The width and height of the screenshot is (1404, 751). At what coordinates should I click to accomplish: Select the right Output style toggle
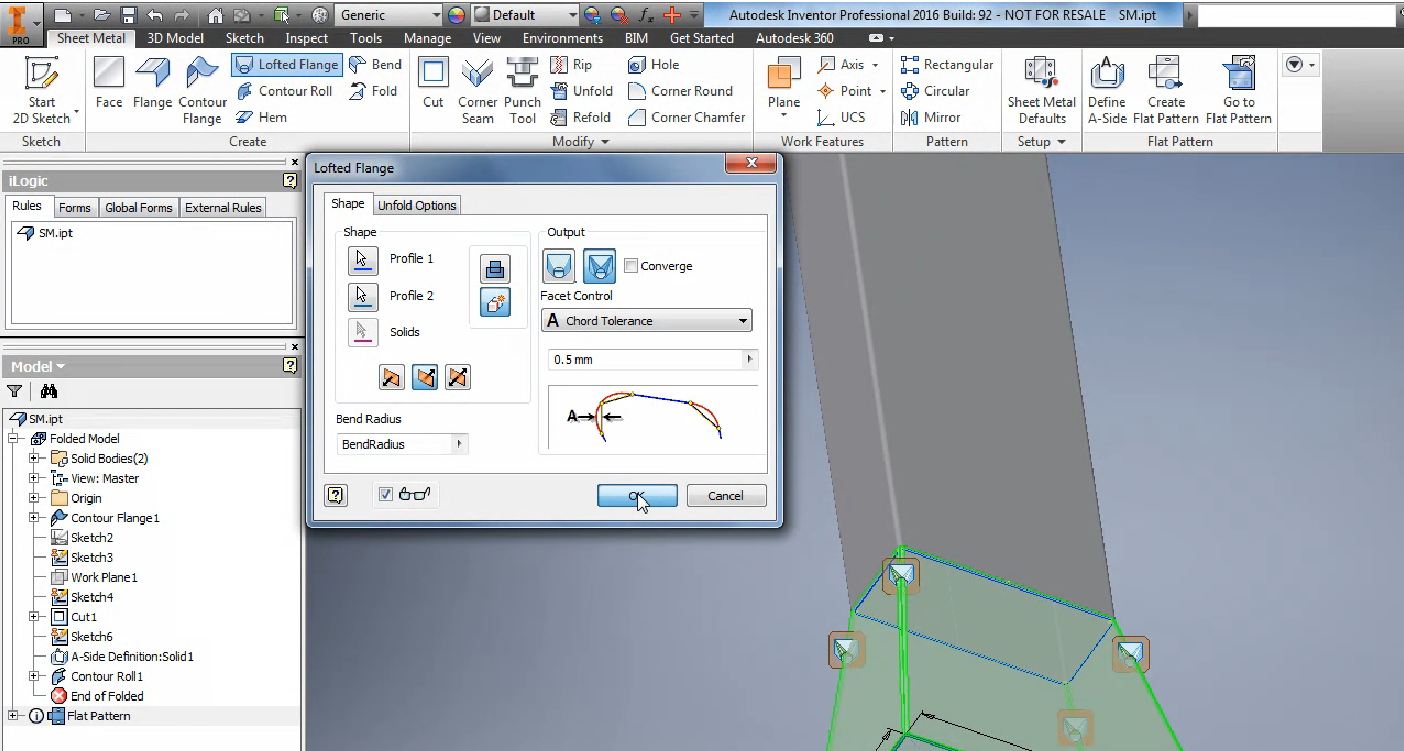point(597,266)
